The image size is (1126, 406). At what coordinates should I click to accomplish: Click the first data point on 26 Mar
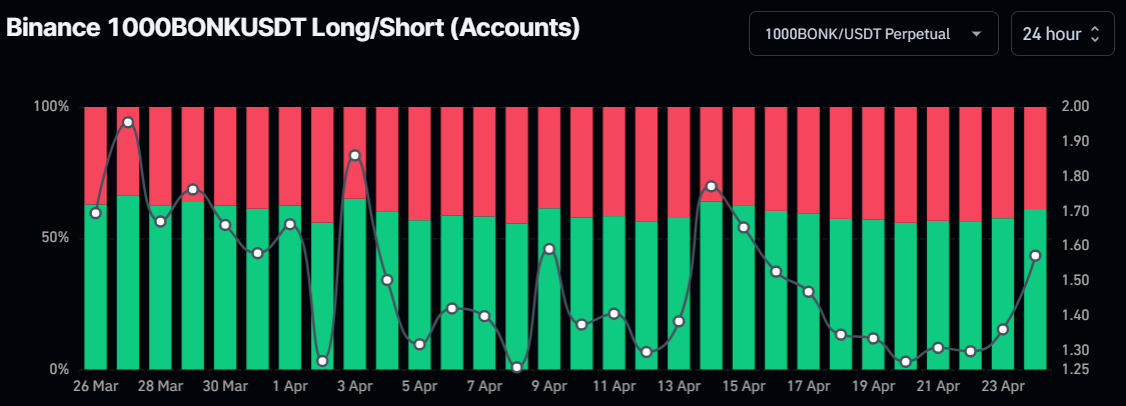coord(96,213)
